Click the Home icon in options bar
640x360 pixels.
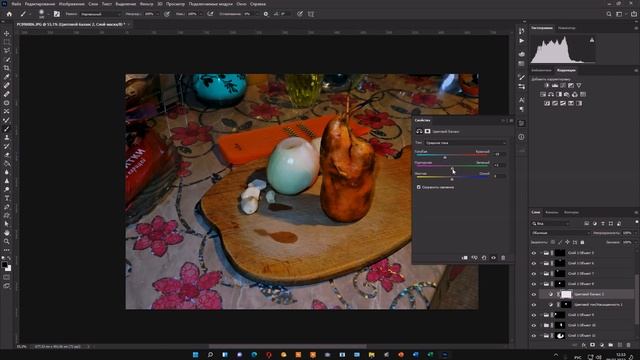pyautogui.click(x=9, y=14)
